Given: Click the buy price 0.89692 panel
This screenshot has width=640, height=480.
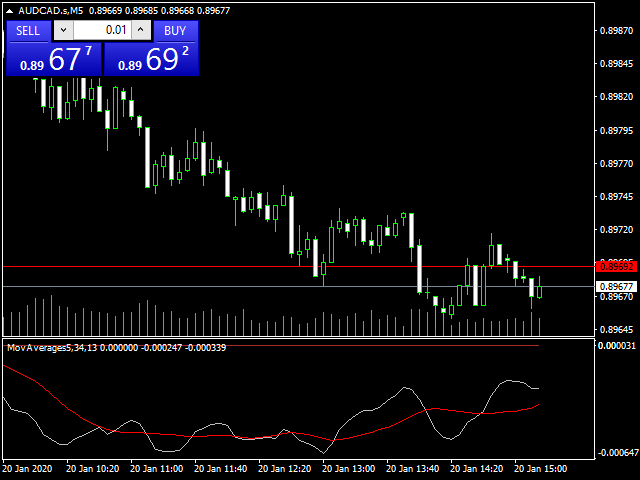Looking at the screenshot, I should point(151,59).
